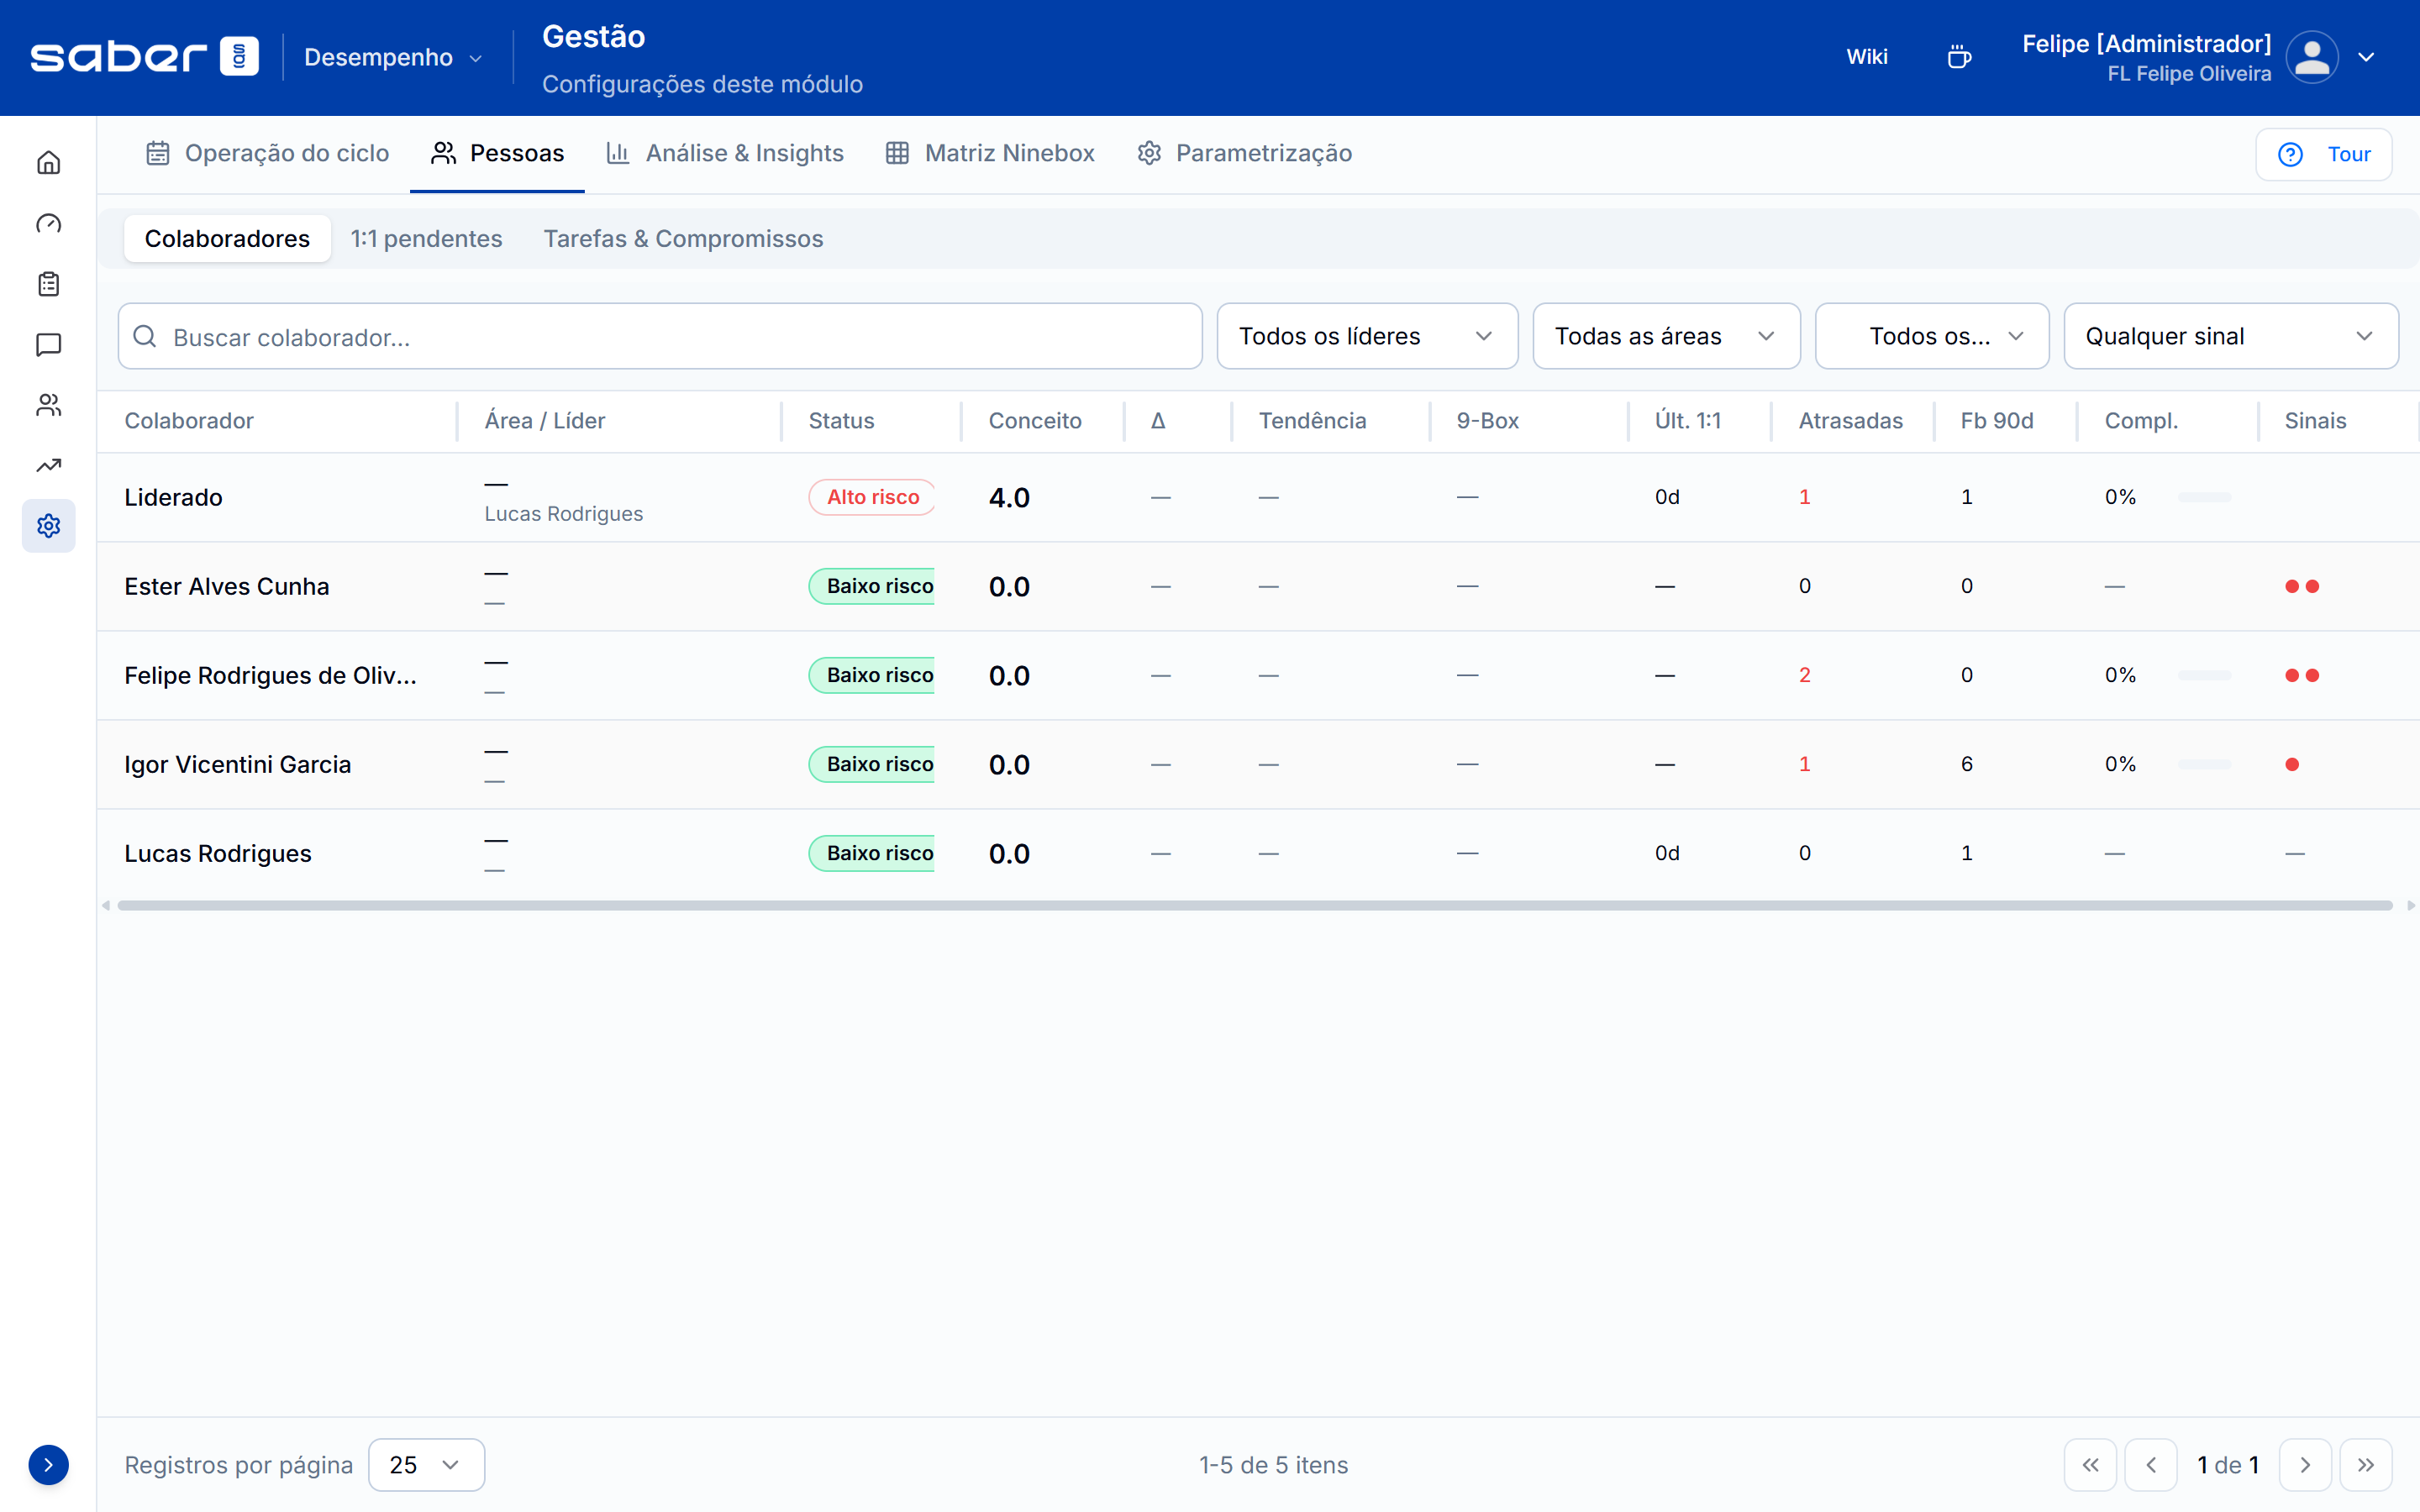2420x1512 pixels.
Task: Go to previous page of results
Action: click(x=2151, y=1465)
